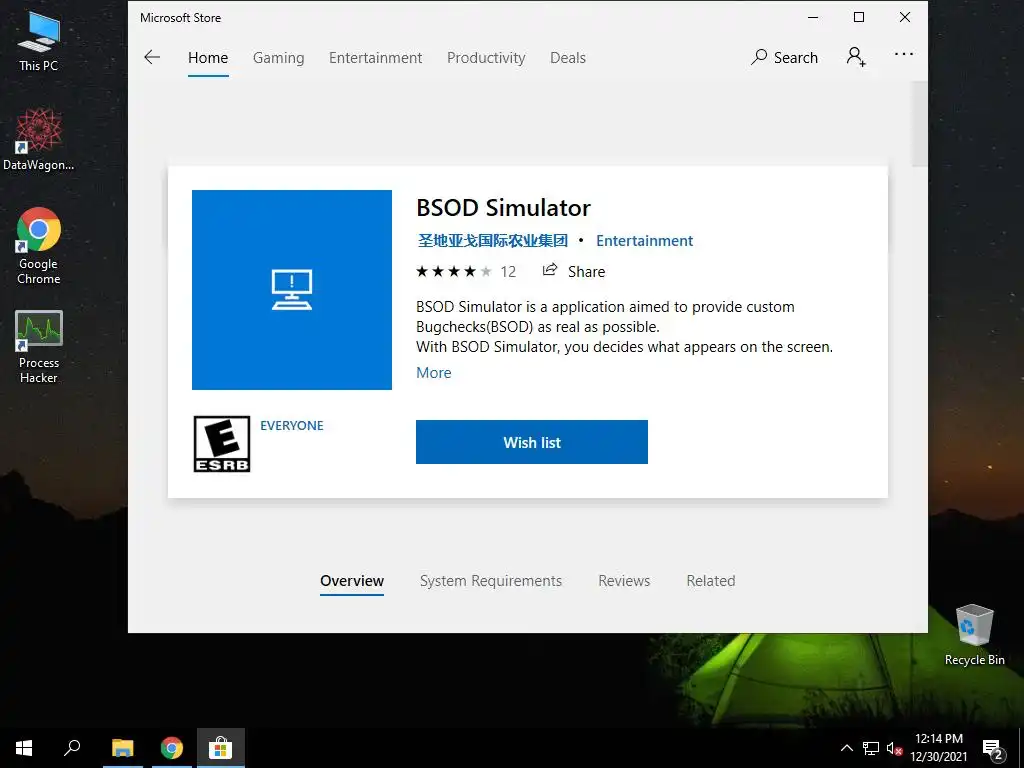Viewport: 1024px width, 768px height.
Task: Switch to the Gaming tab
Action: pos(278,57)
